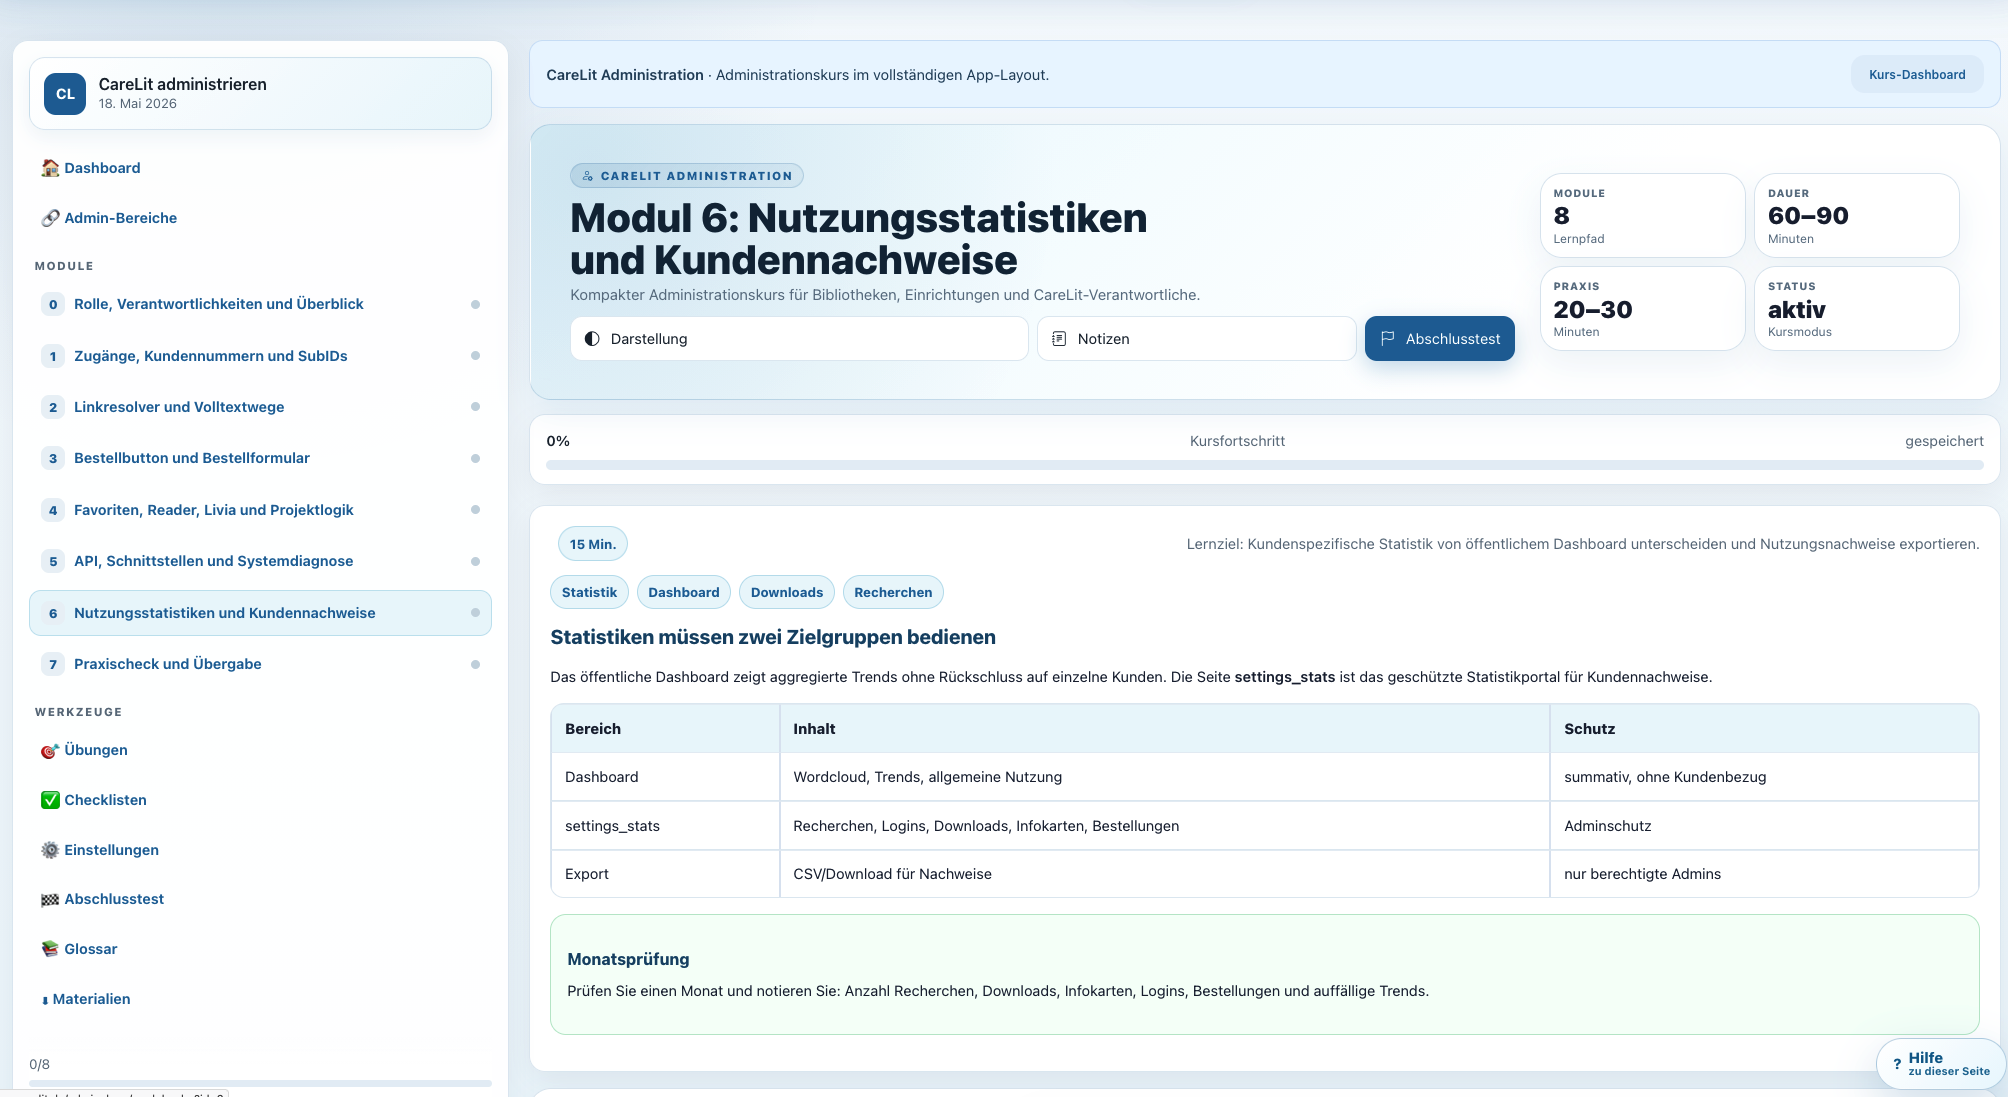Click the CARELIT ADMINISTRATION label pill
This screenshot has width=2008, height=1097.
687,176
